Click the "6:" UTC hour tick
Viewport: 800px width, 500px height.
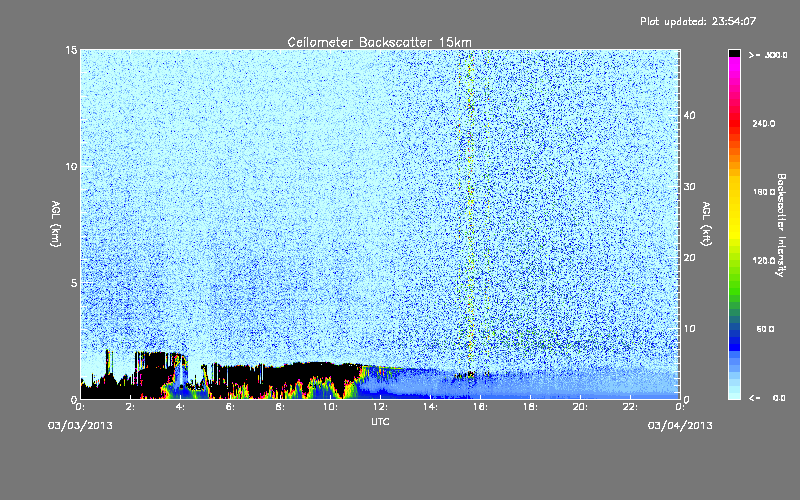tap(231, 407)
